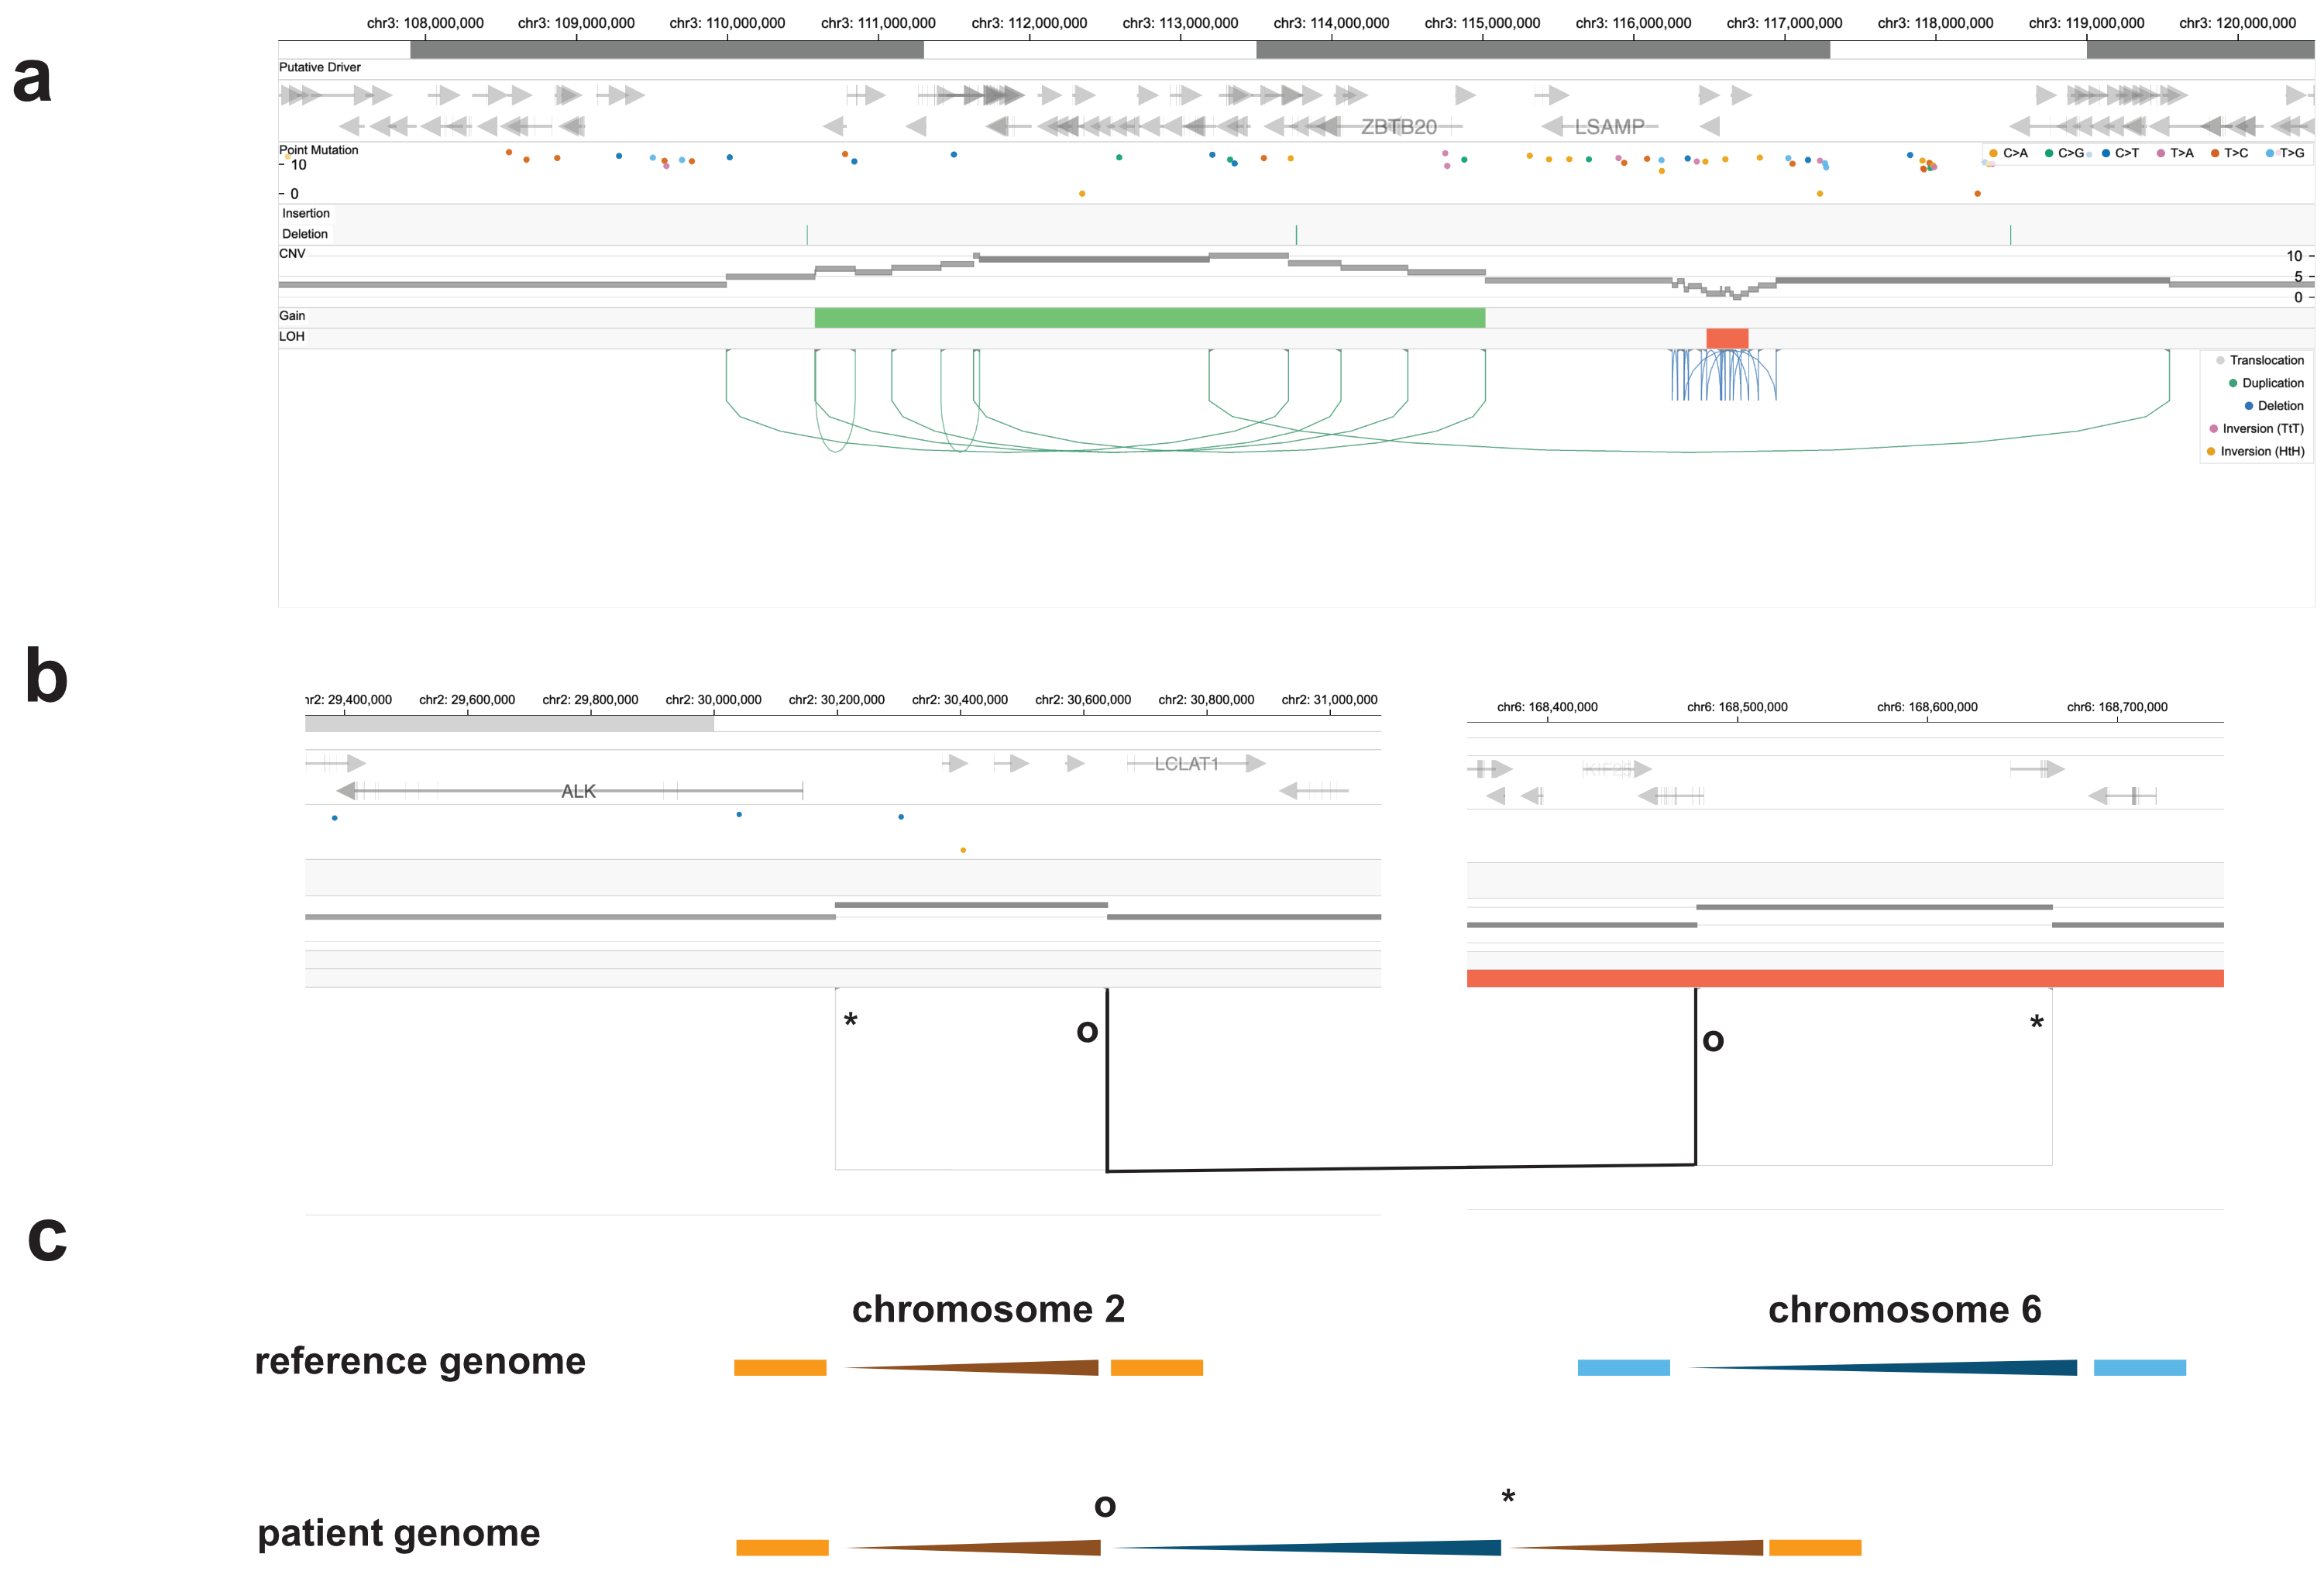This screenshot has width=2324, height=1595.
Task: Click the dark blue wedge in patient genome row
Action: tap(1307, 1547)
